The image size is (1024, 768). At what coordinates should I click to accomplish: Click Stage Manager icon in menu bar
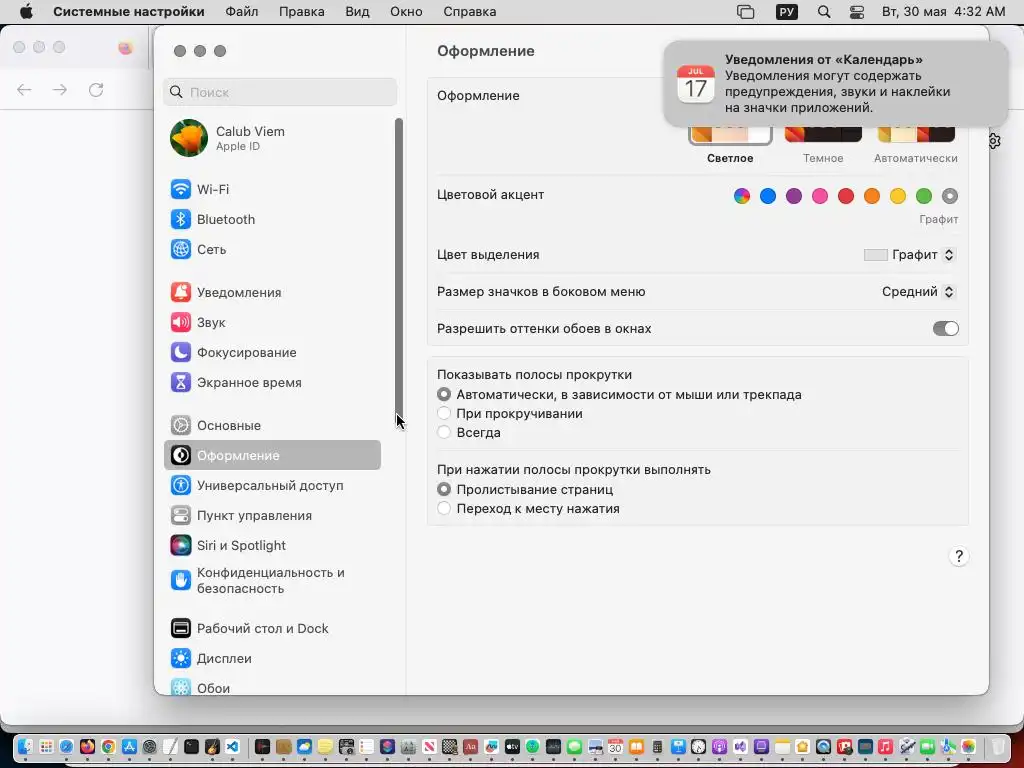pyautogui.click(x=745, y=12)
